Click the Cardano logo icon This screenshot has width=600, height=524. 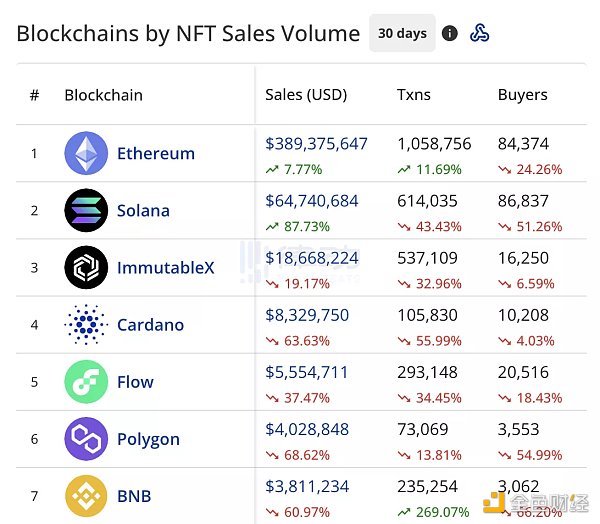(86, 325)
